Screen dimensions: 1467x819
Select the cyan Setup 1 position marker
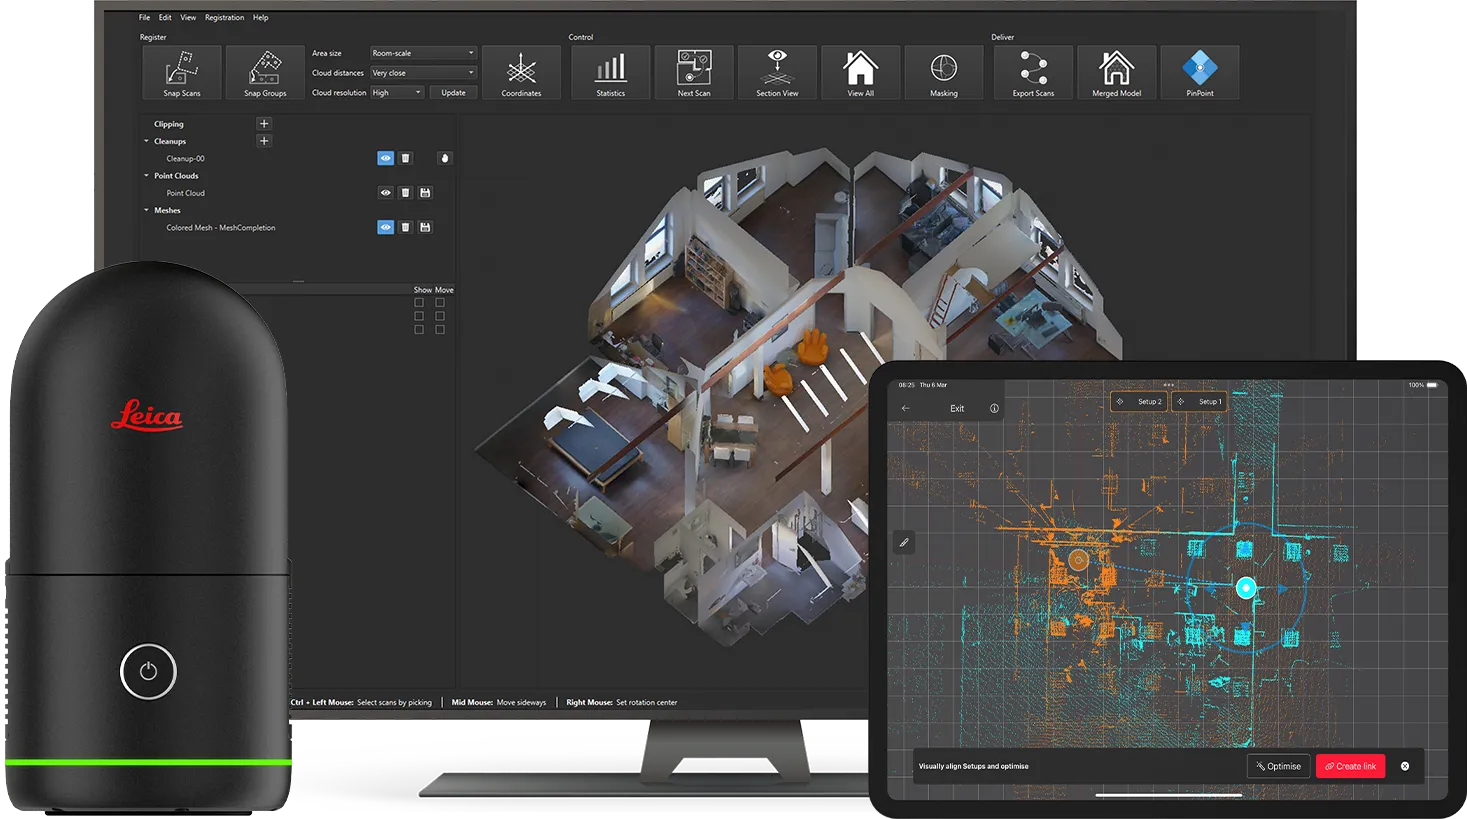tap(1245, 588)
